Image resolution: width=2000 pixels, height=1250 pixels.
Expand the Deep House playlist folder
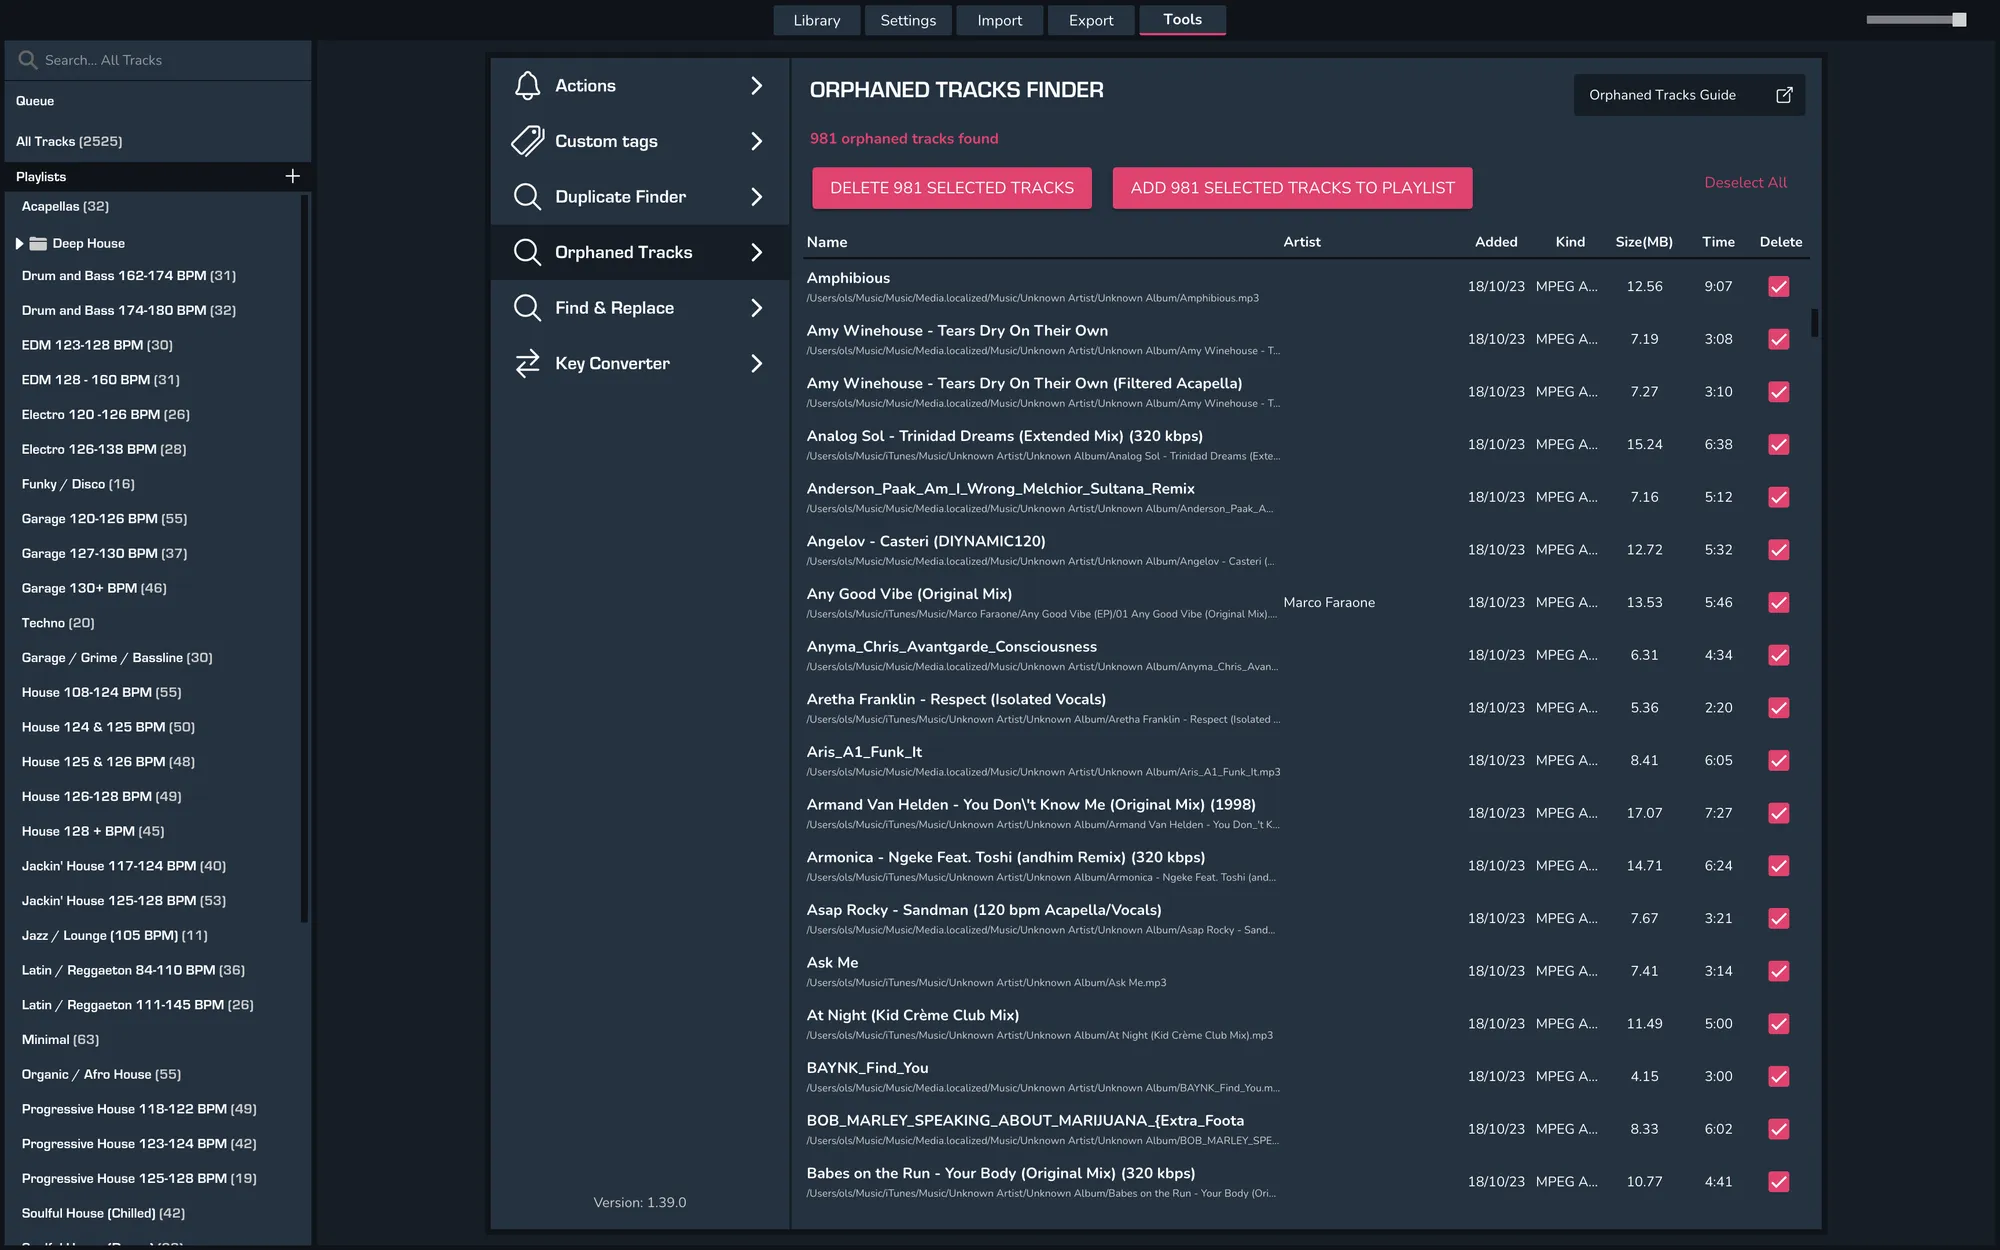point(19,243)
